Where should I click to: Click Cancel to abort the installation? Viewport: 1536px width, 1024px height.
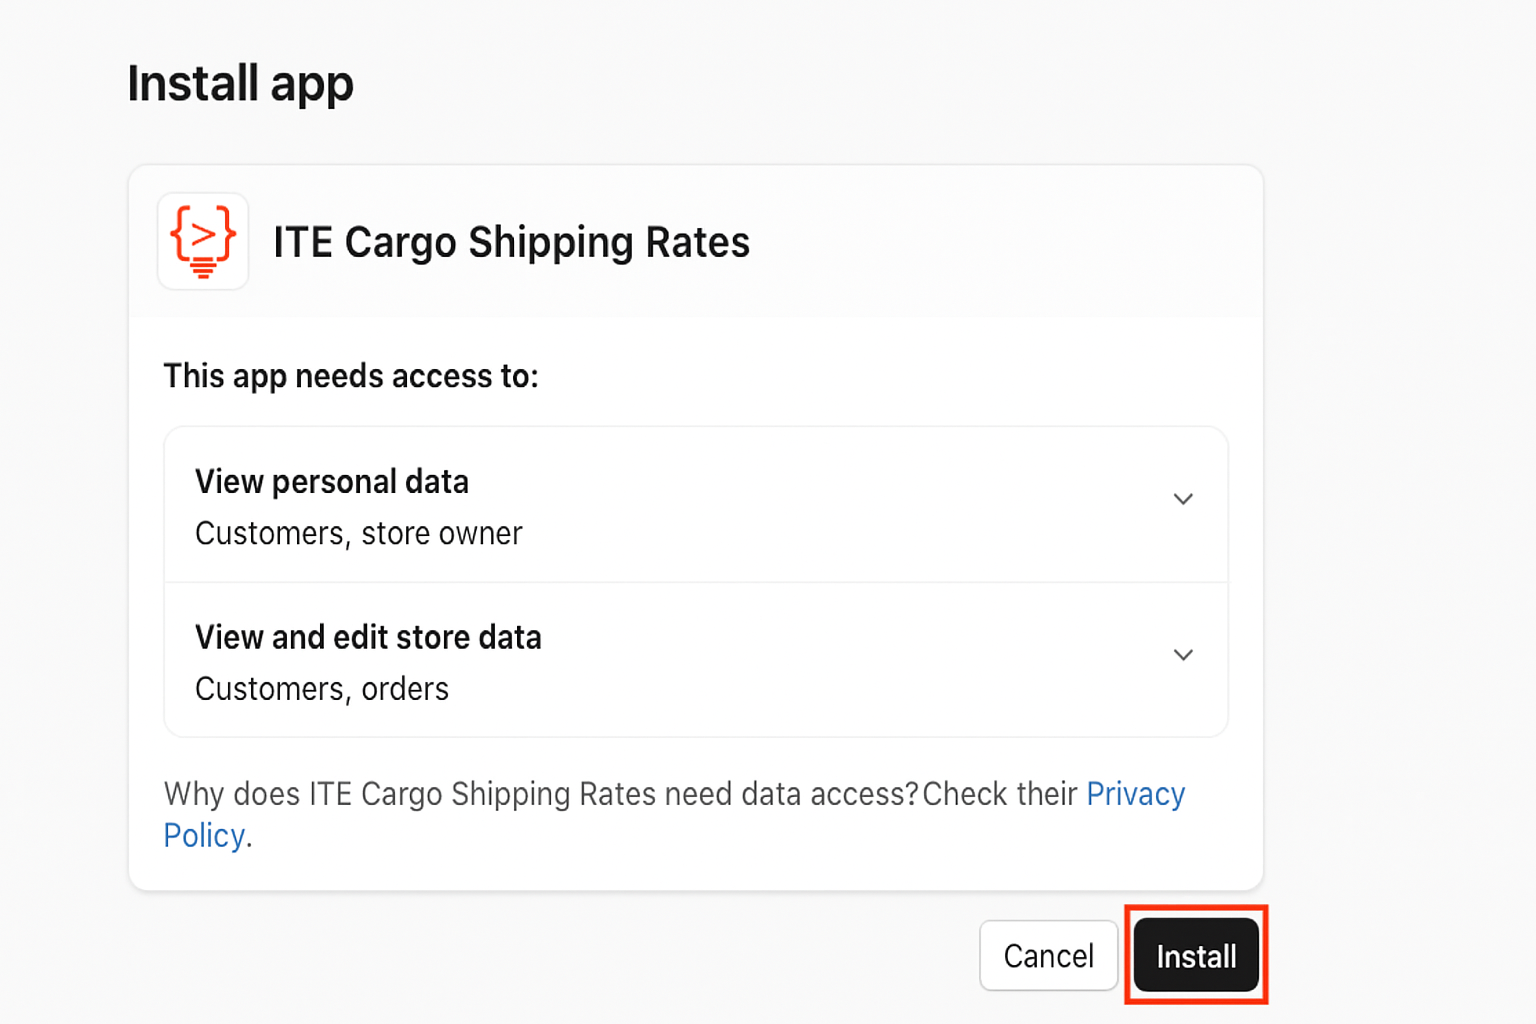click(1048, 955)
